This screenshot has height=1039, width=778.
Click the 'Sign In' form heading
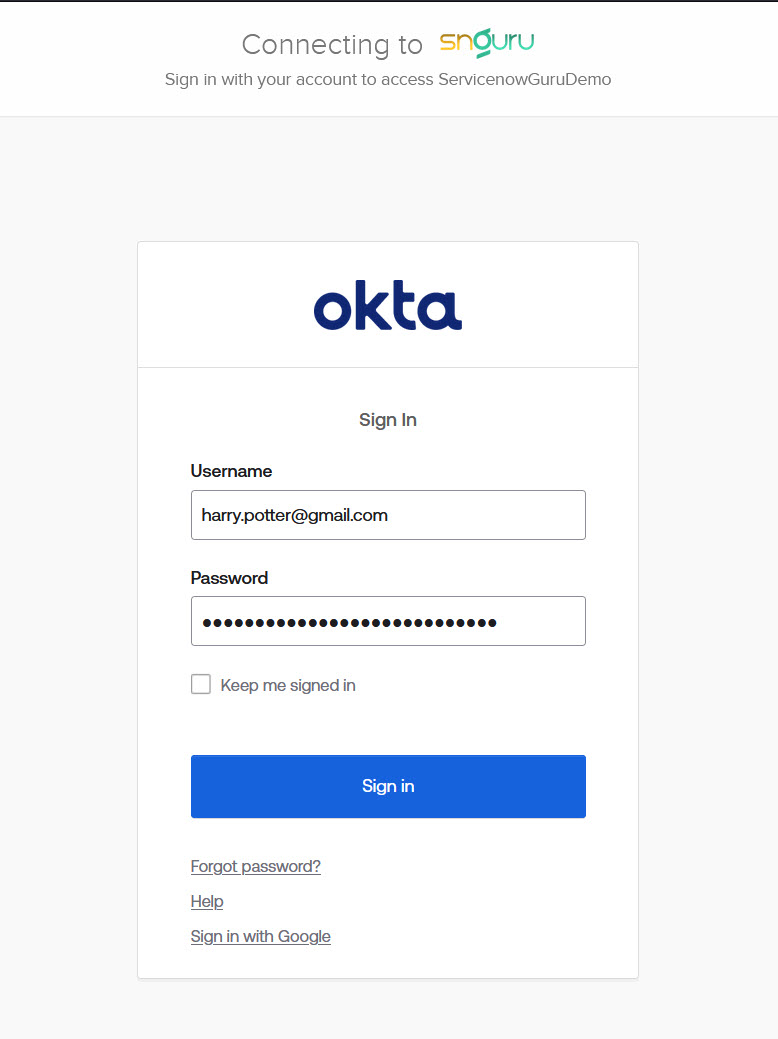(x=388, y=420)
